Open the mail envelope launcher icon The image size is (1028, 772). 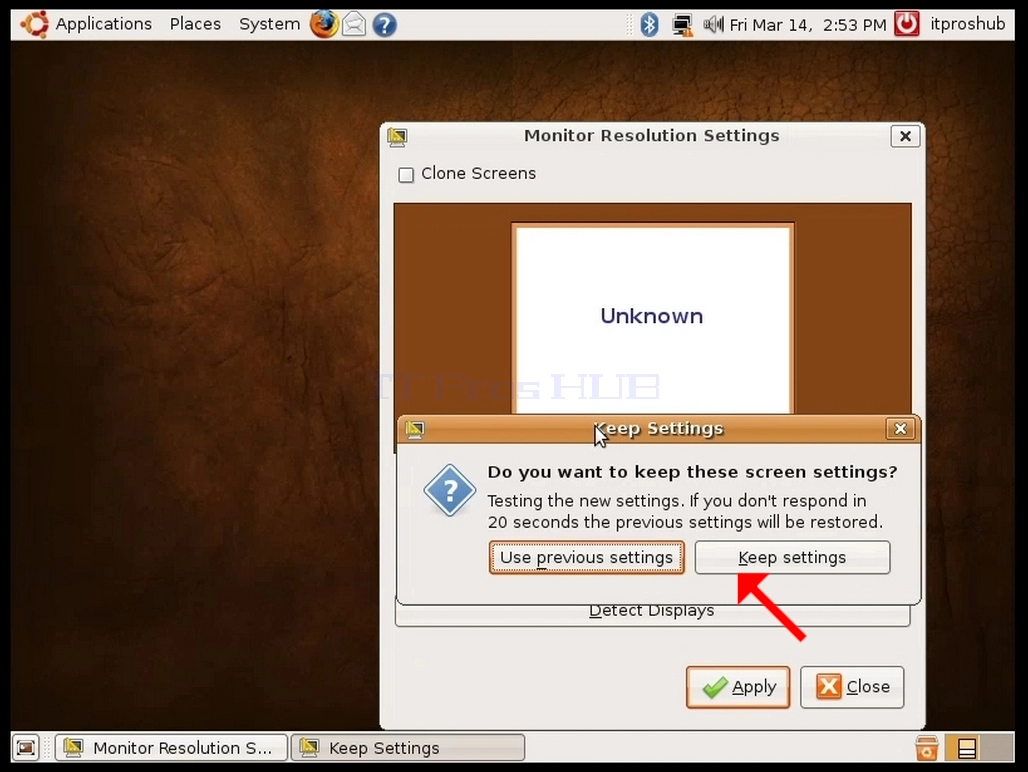354,25
